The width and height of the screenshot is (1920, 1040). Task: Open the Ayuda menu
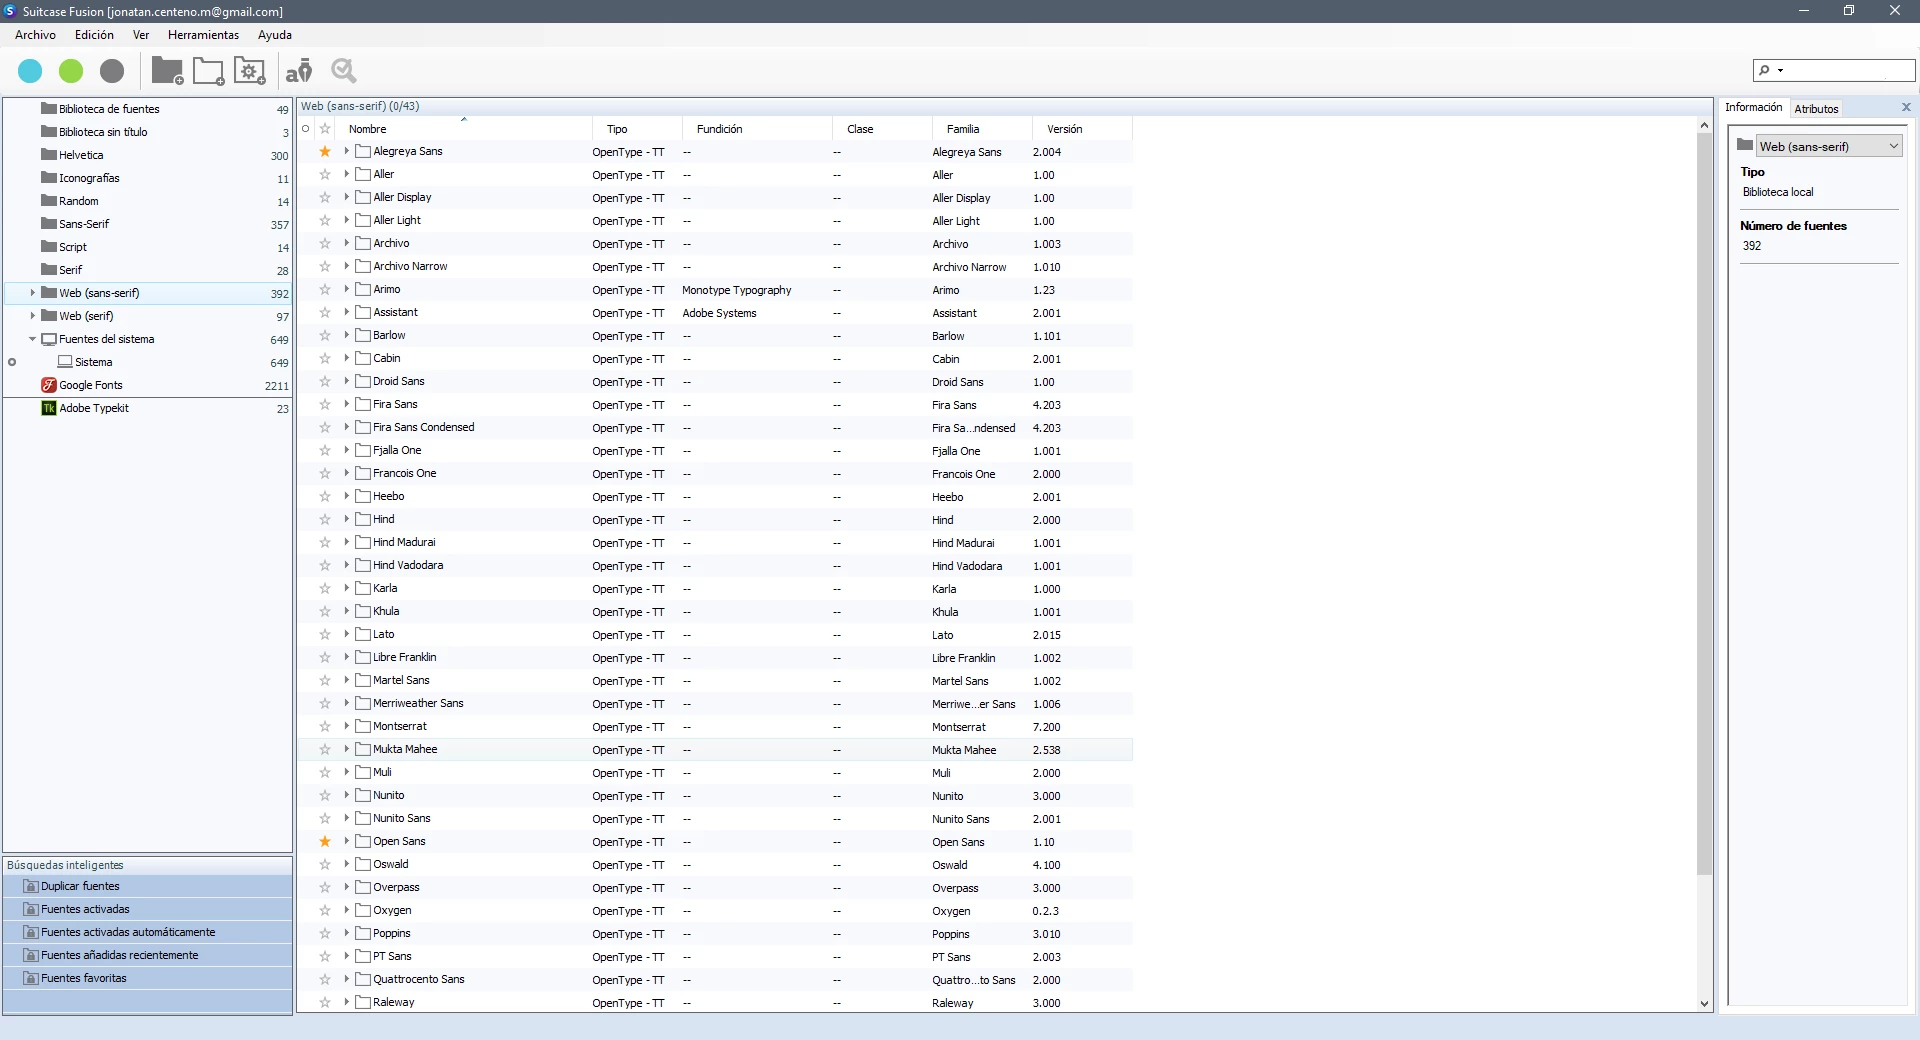click(x=275, y=35)
